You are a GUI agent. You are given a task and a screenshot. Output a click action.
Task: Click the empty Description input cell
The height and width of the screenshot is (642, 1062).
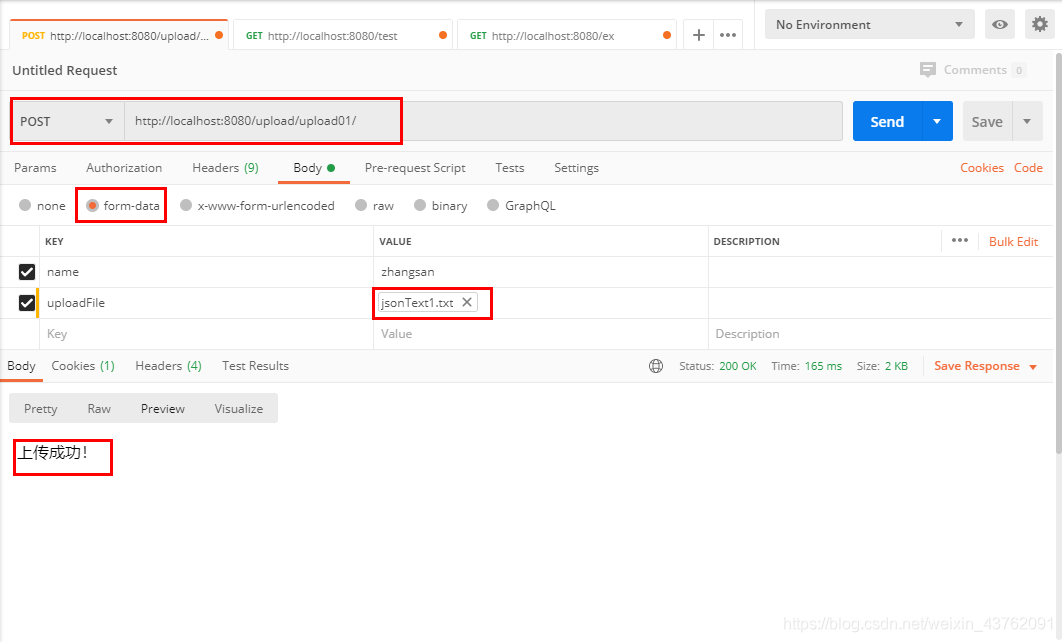(x=880, y=334)
